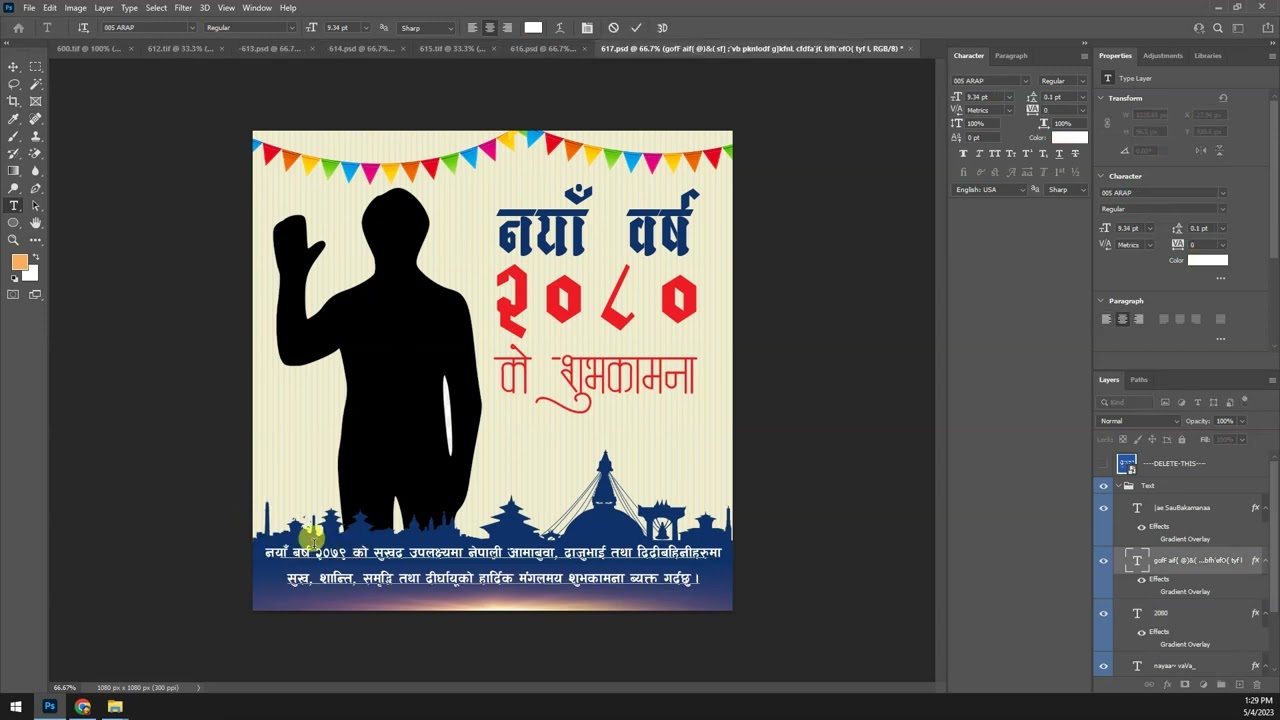
Task: Select the Clone Stamp tool
Action: [35, 136]
